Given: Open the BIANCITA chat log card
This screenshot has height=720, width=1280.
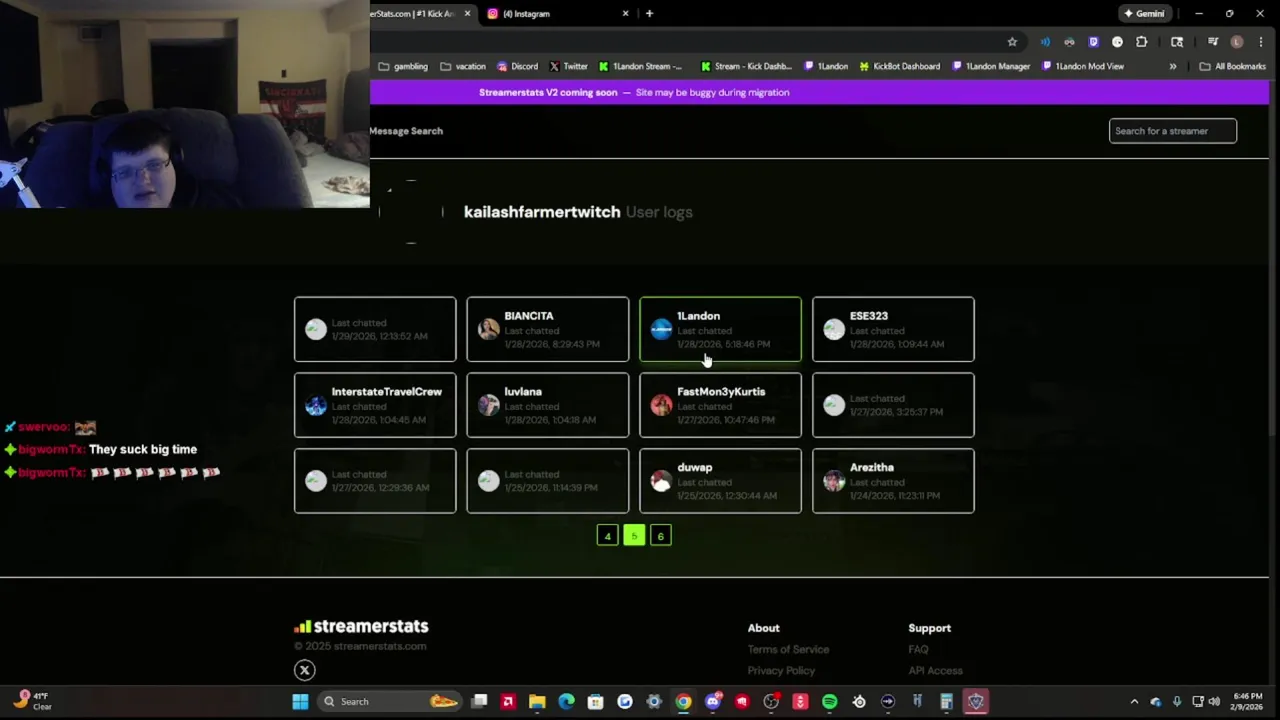Looking at the screenshot, I should pyautogui.click(x=547, y=329).
